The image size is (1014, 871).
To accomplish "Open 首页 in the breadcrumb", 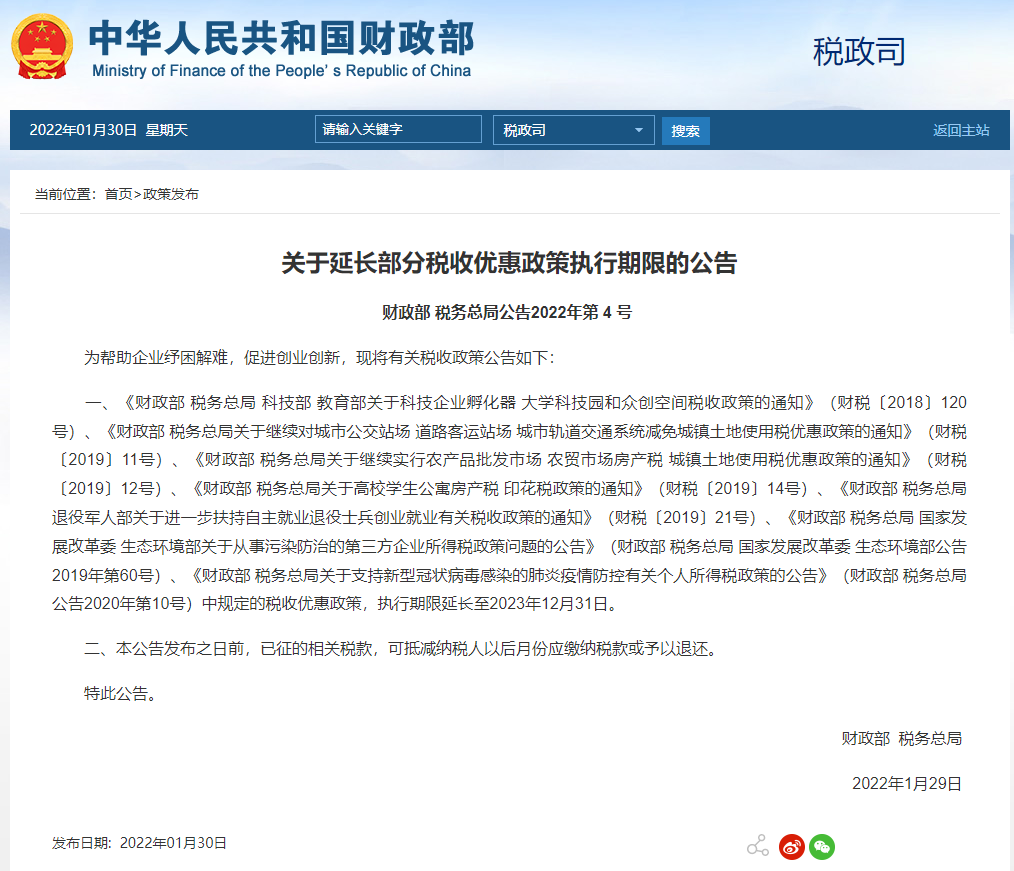I will coord(118,194).
